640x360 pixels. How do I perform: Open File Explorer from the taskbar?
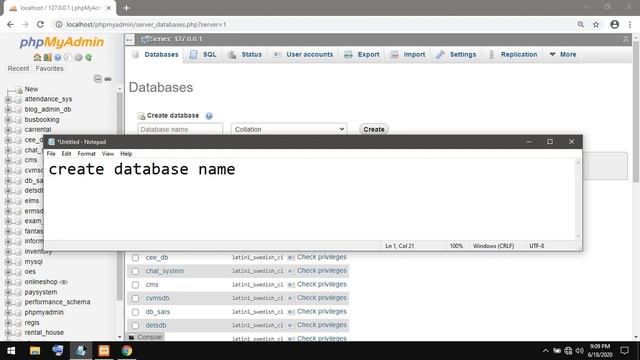[x=35, y=351]
